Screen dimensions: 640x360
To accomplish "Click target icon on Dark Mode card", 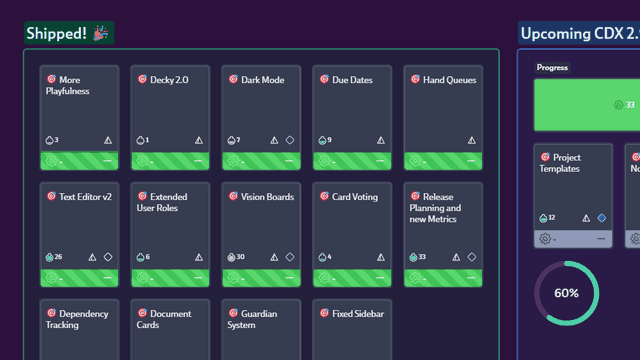I will point(233,79).
